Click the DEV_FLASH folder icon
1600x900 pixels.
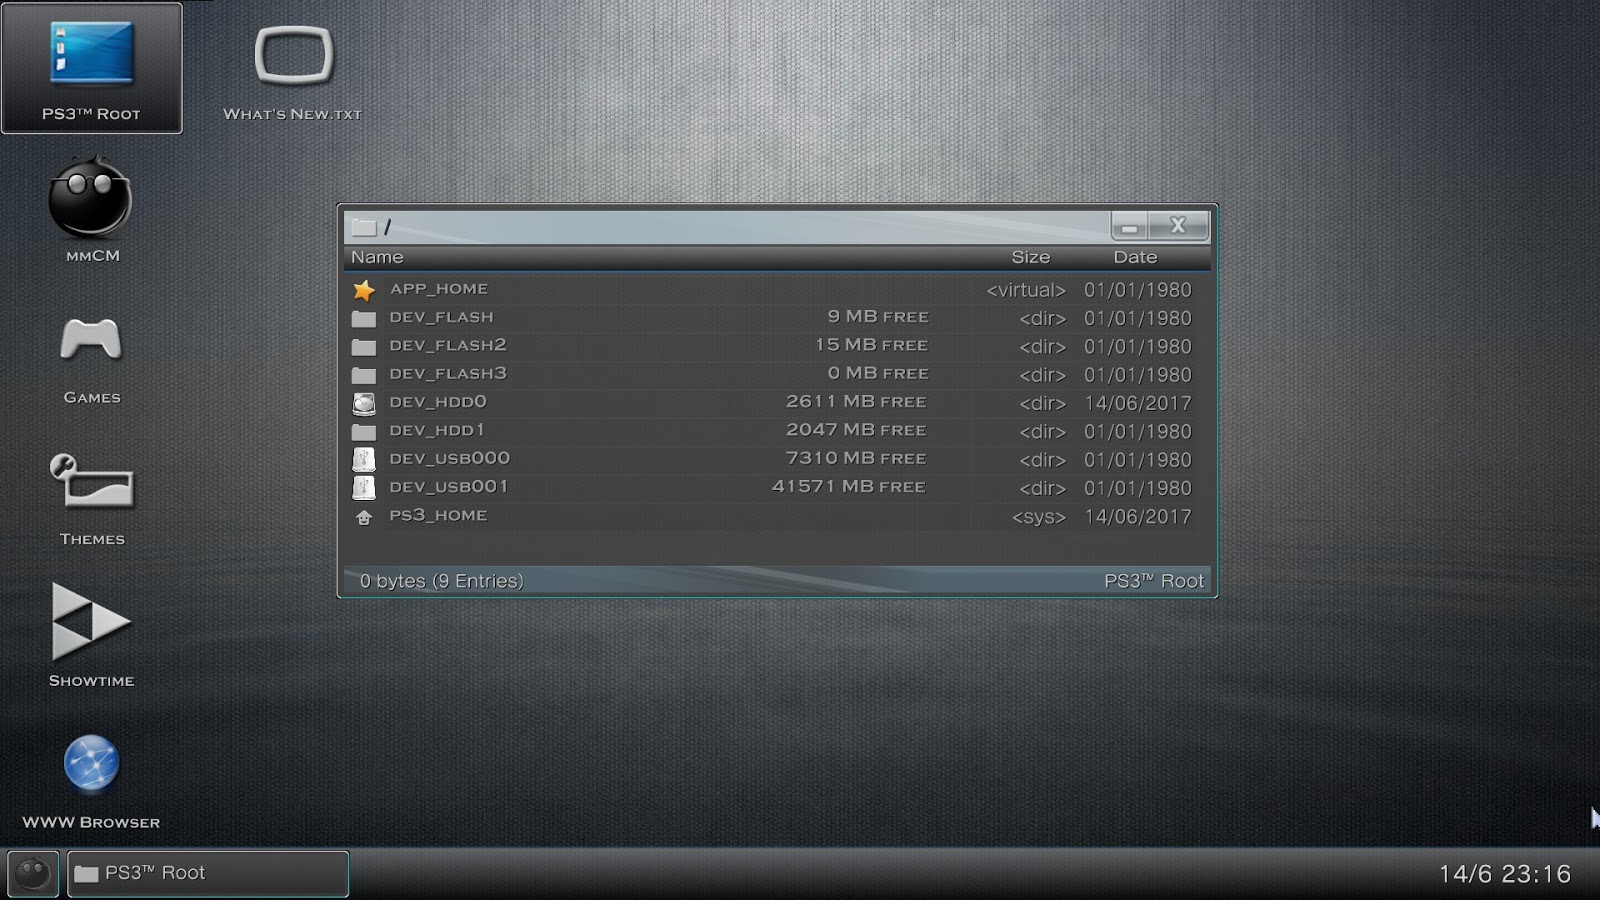[364, 318]
